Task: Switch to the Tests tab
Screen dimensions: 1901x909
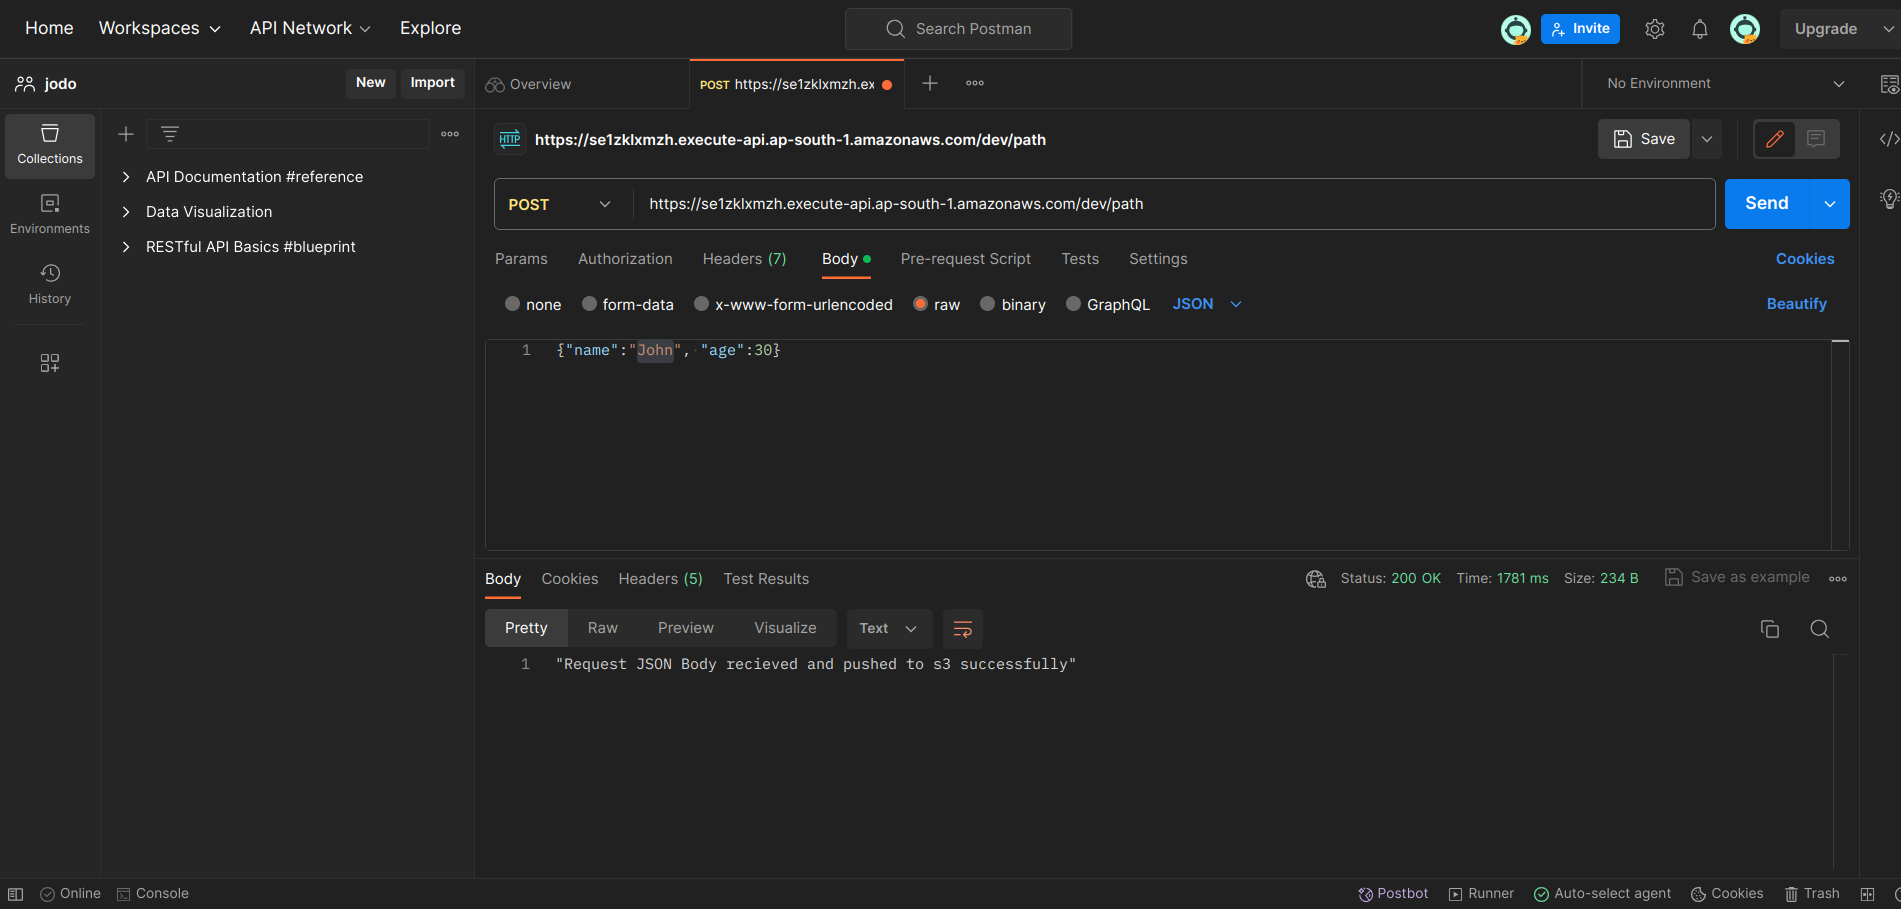Action: coord(1080,259)
